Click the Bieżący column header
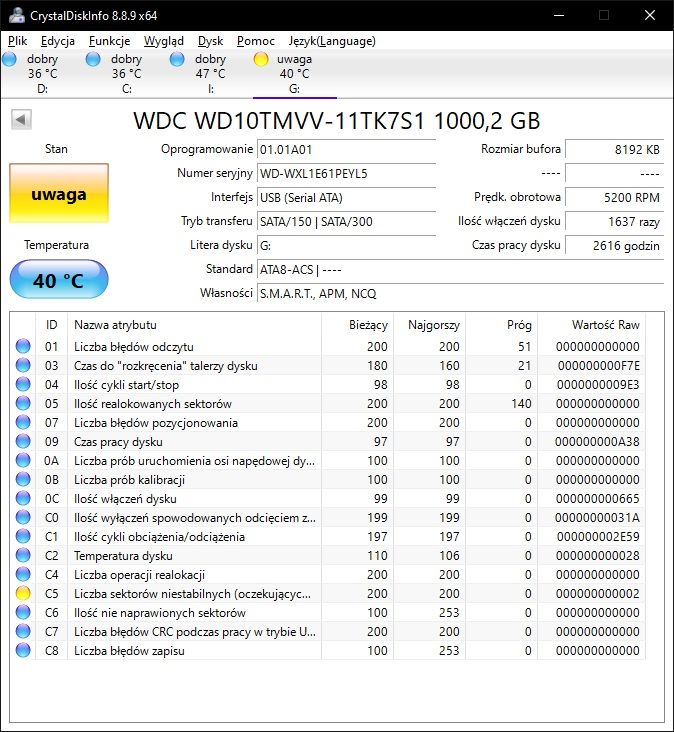Viewport: 674px width, 732px height. 358,325
